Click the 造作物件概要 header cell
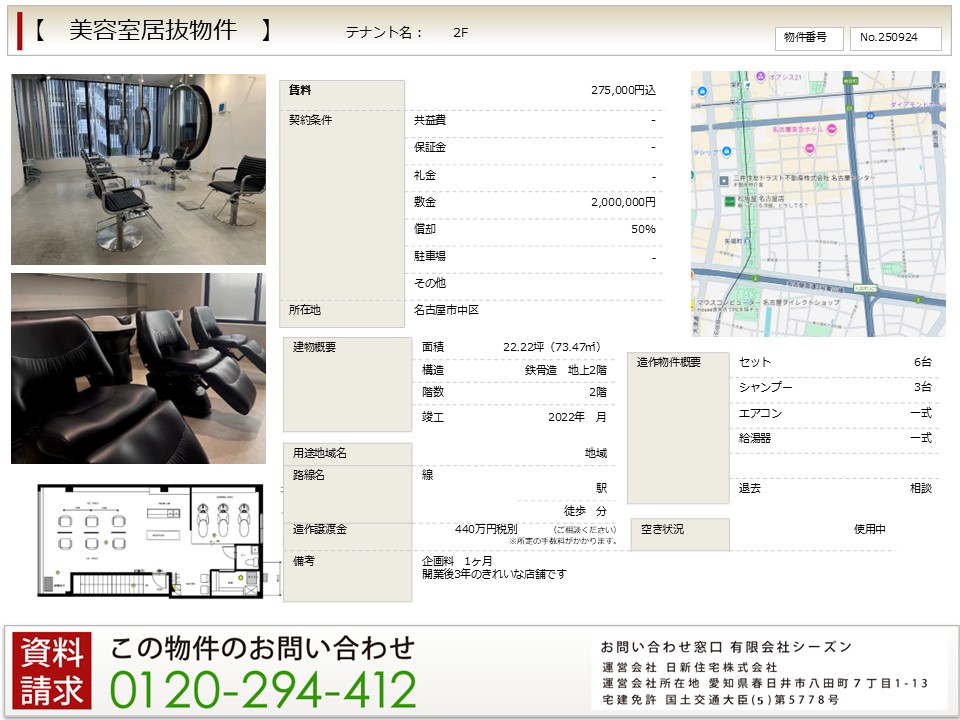The image size is (960, 720). pos(678,428)
